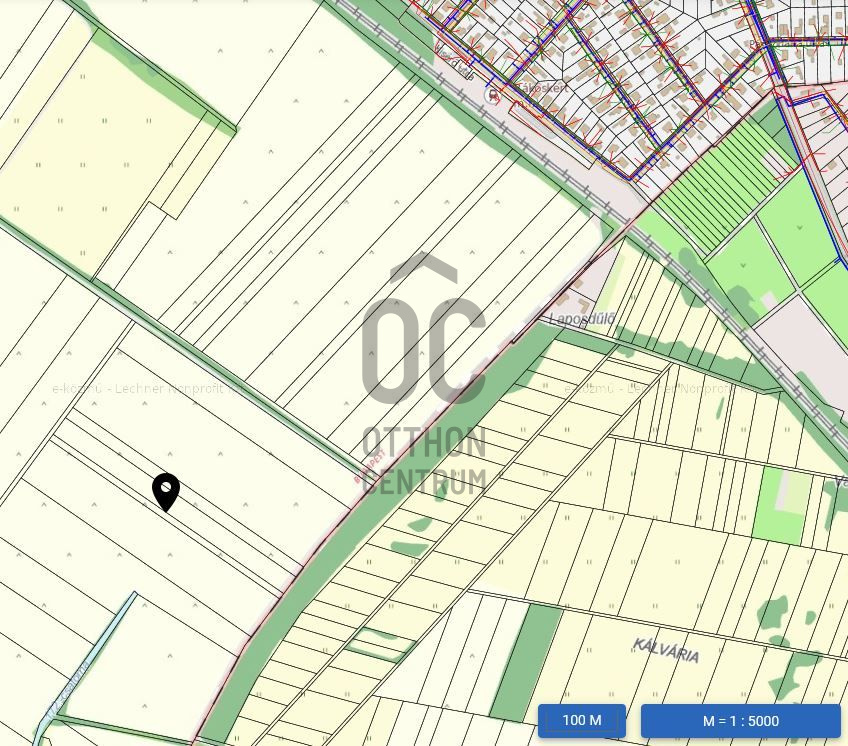Select the railway station icon near Táboskert
848x746 pixels.
point(493,96)
